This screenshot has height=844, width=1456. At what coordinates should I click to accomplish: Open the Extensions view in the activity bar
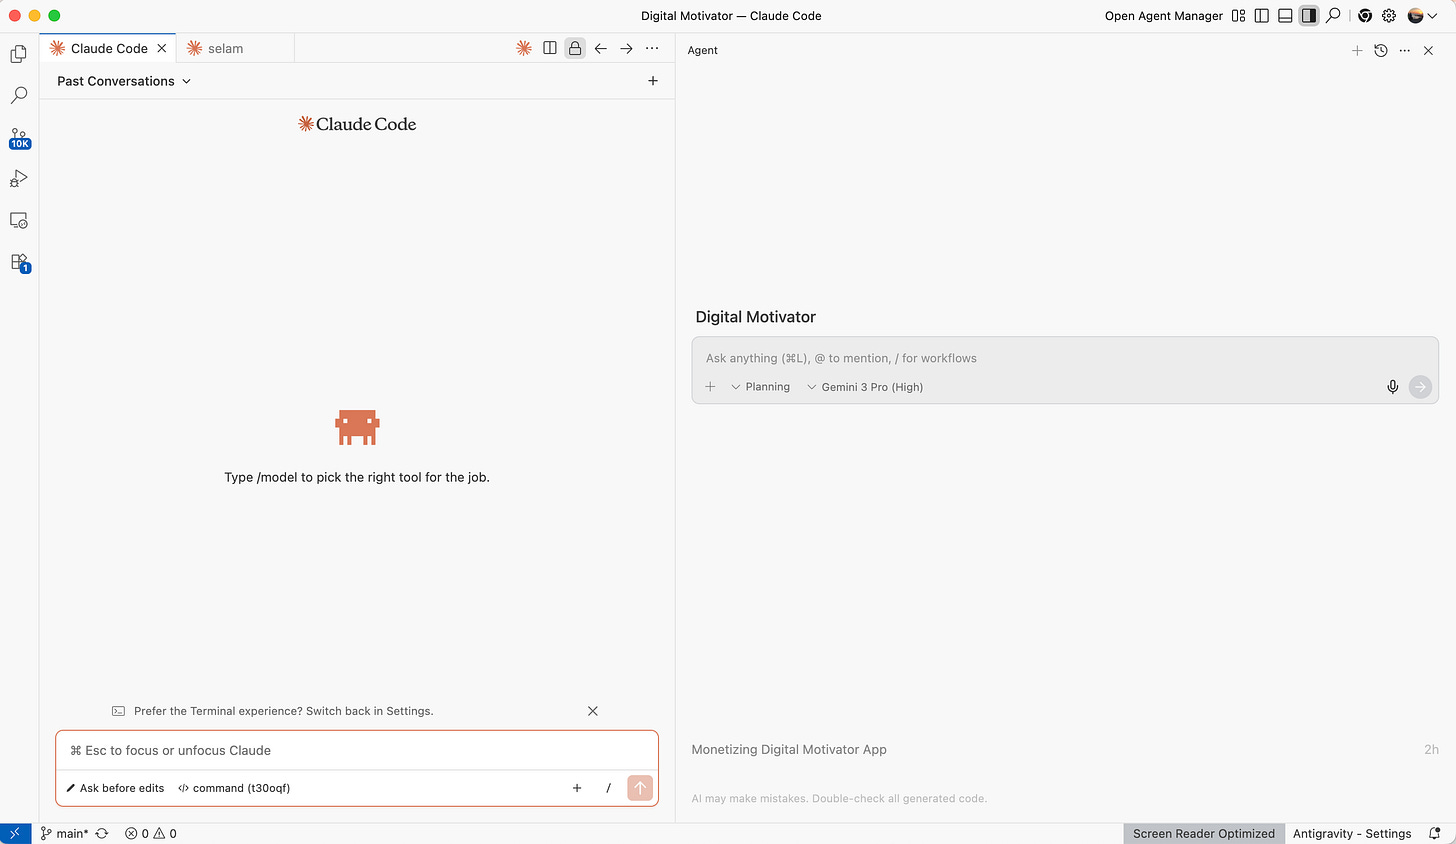[19, 263]
